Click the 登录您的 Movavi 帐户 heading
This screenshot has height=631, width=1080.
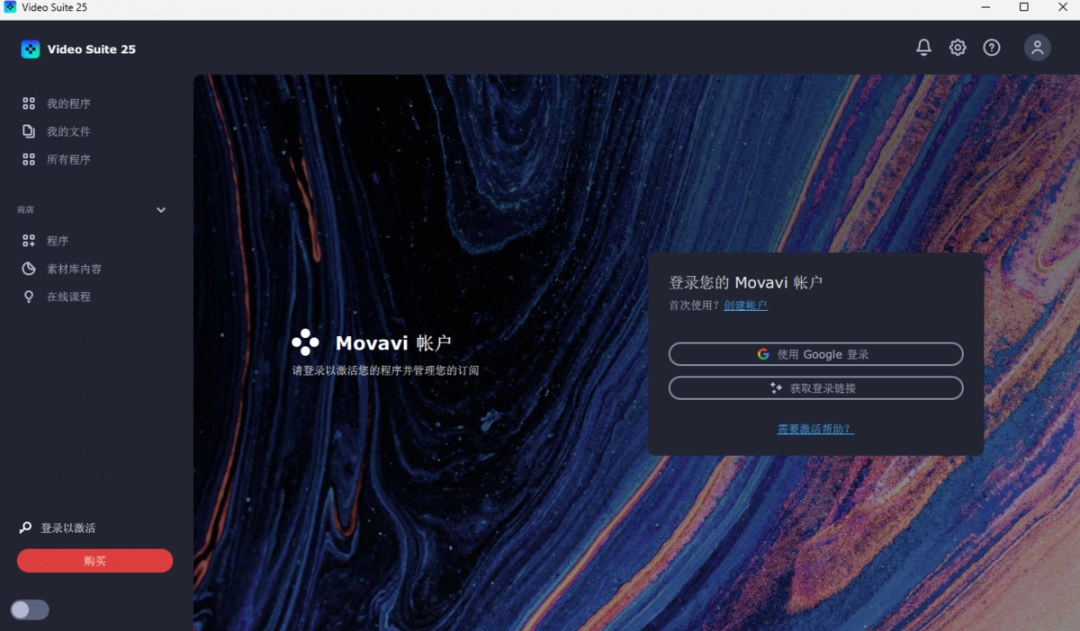click(x=745, y=282)
